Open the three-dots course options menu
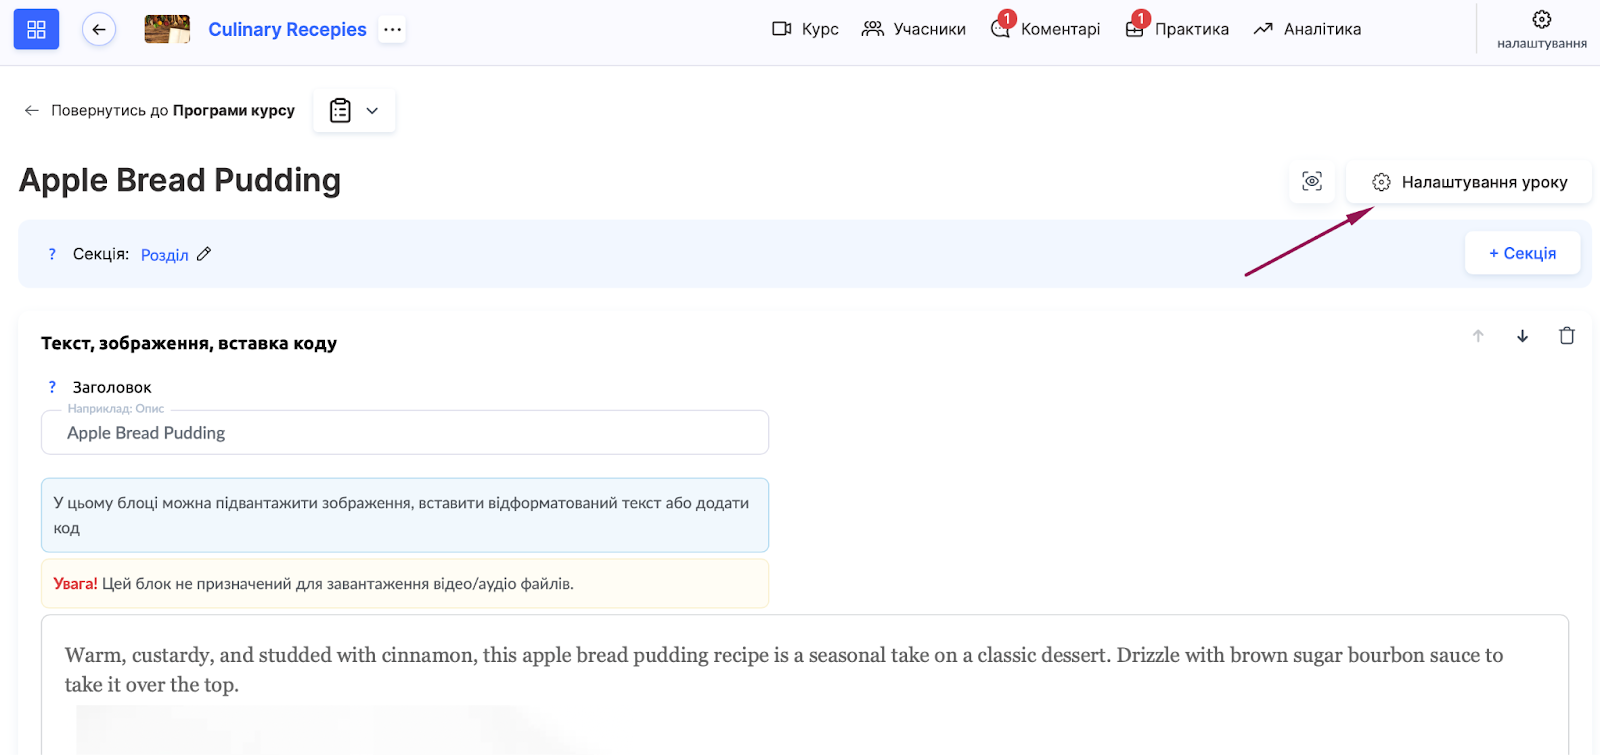Image resolution: width=1600 pixels, height=755 pixels. click(x=393, y=30)
